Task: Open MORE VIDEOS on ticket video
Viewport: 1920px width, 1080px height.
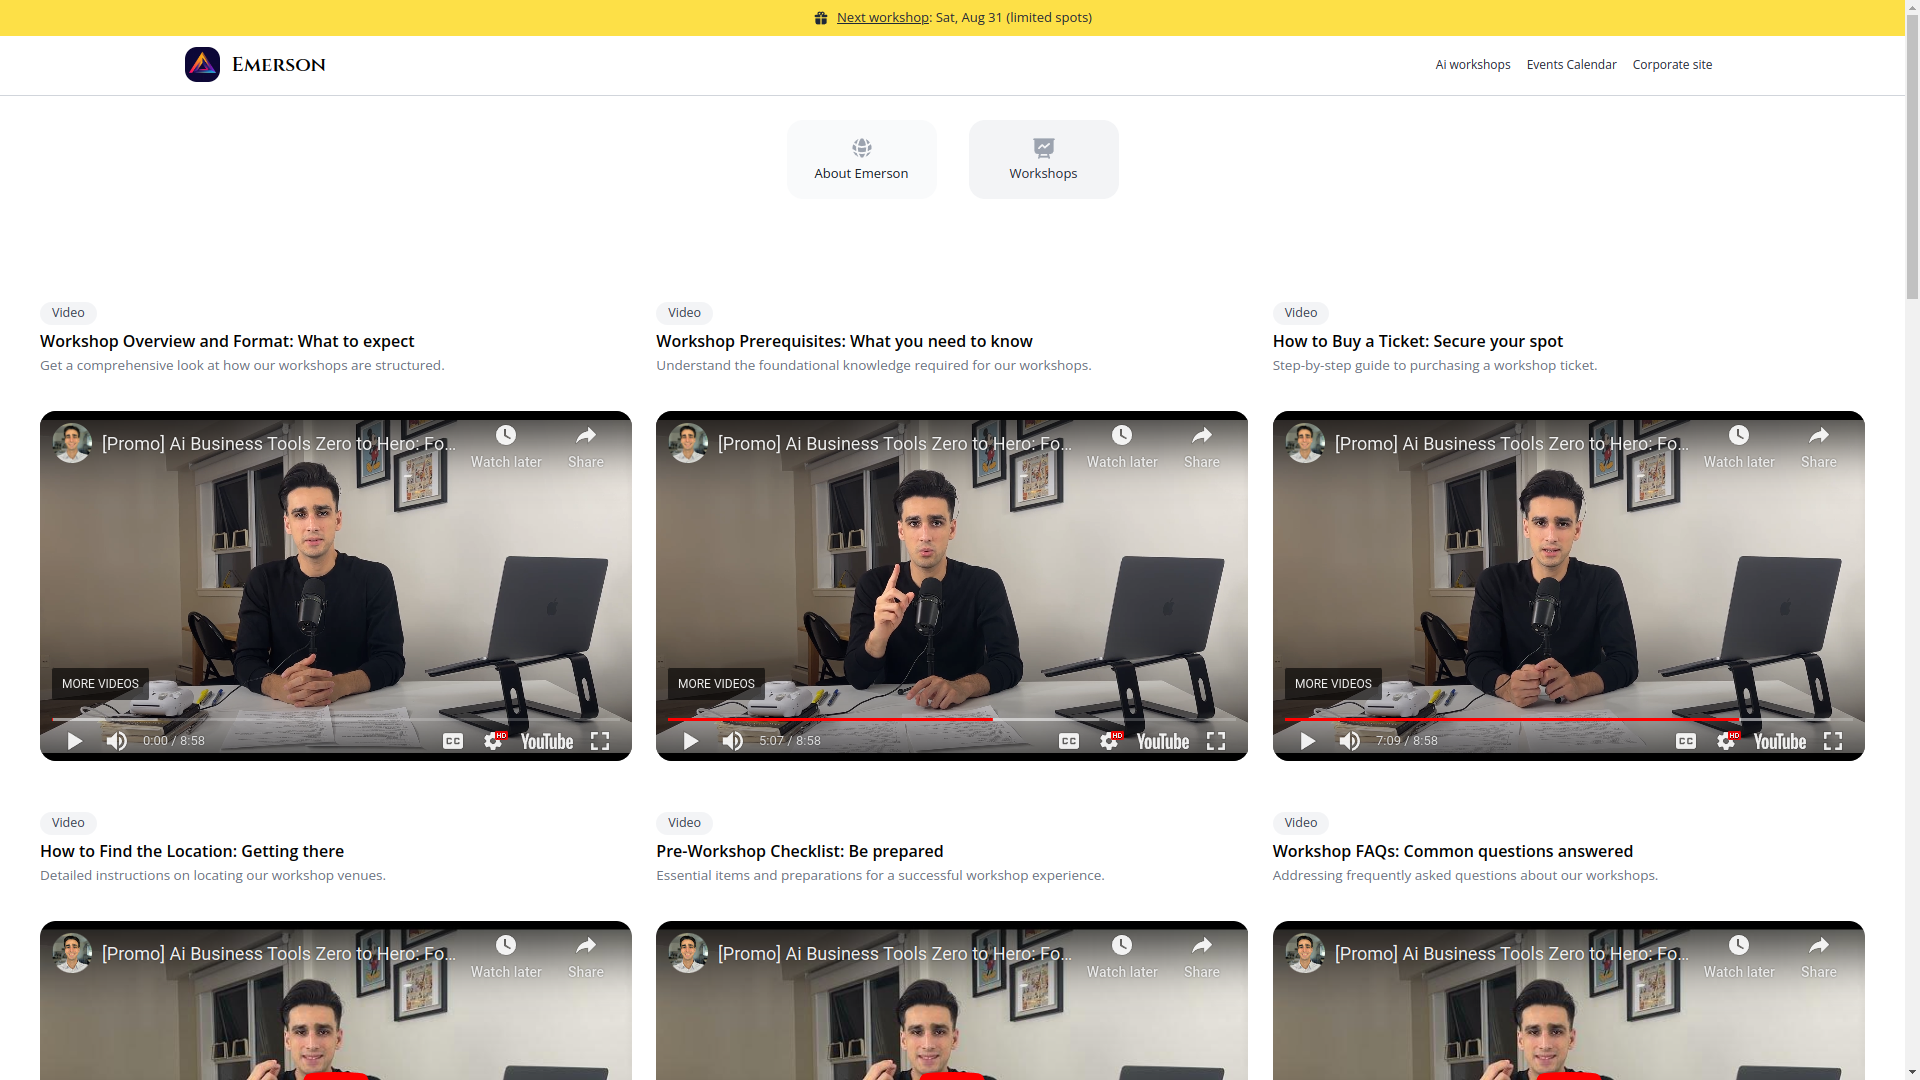Action: point(1333,684)
